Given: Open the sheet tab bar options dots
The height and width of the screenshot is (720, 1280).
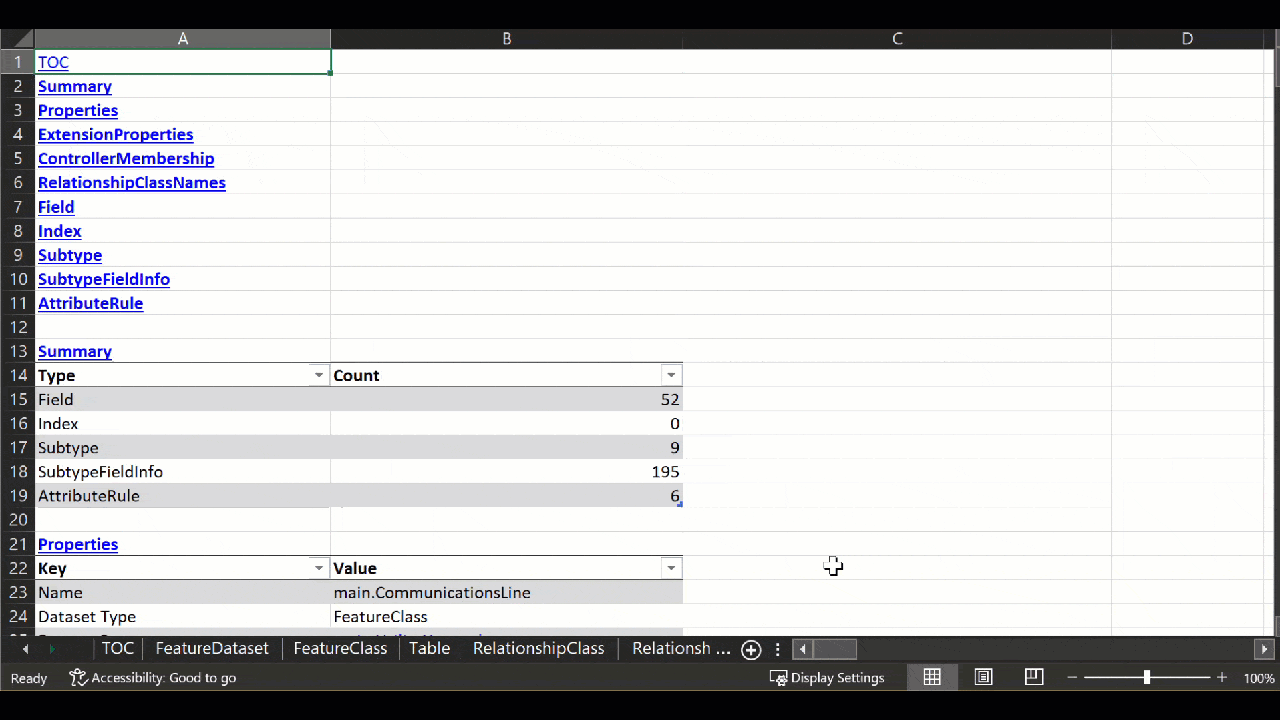Looking at the screenshot, I should click(777, 649).
